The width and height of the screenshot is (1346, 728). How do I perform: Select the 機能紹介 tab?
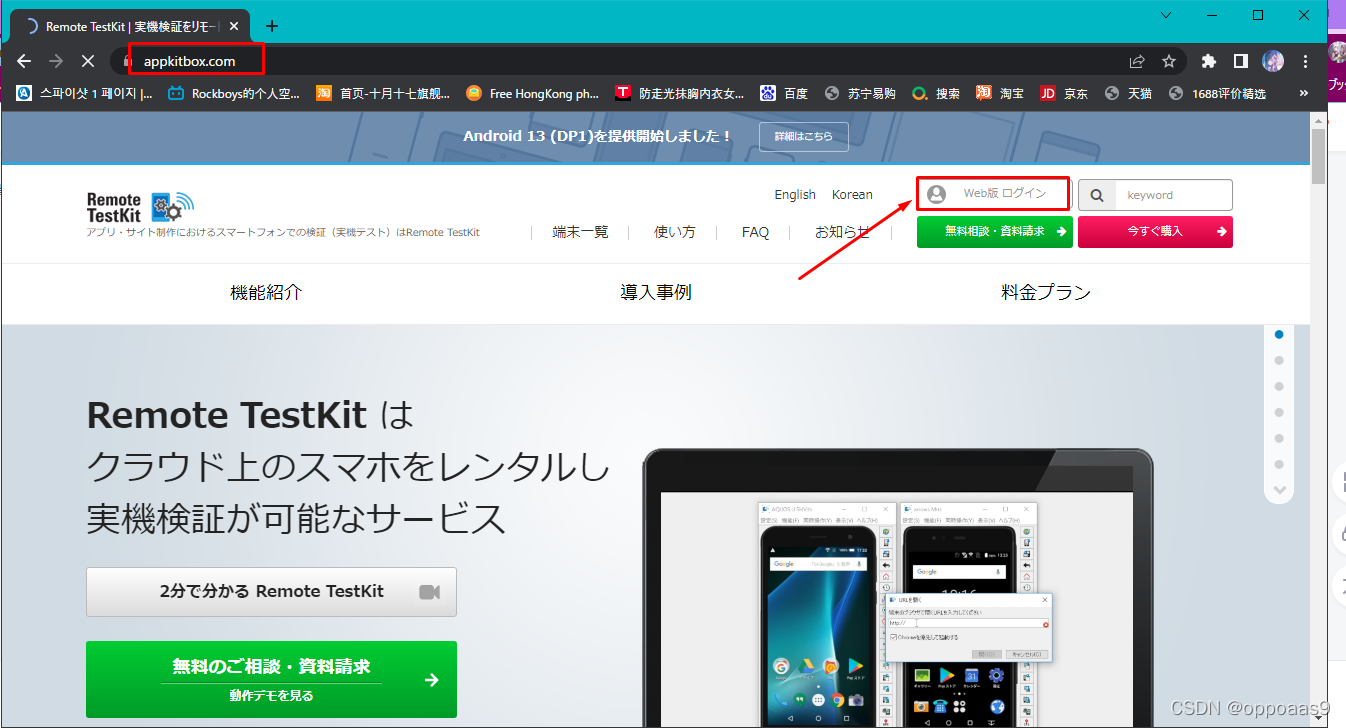click(266, 293)
